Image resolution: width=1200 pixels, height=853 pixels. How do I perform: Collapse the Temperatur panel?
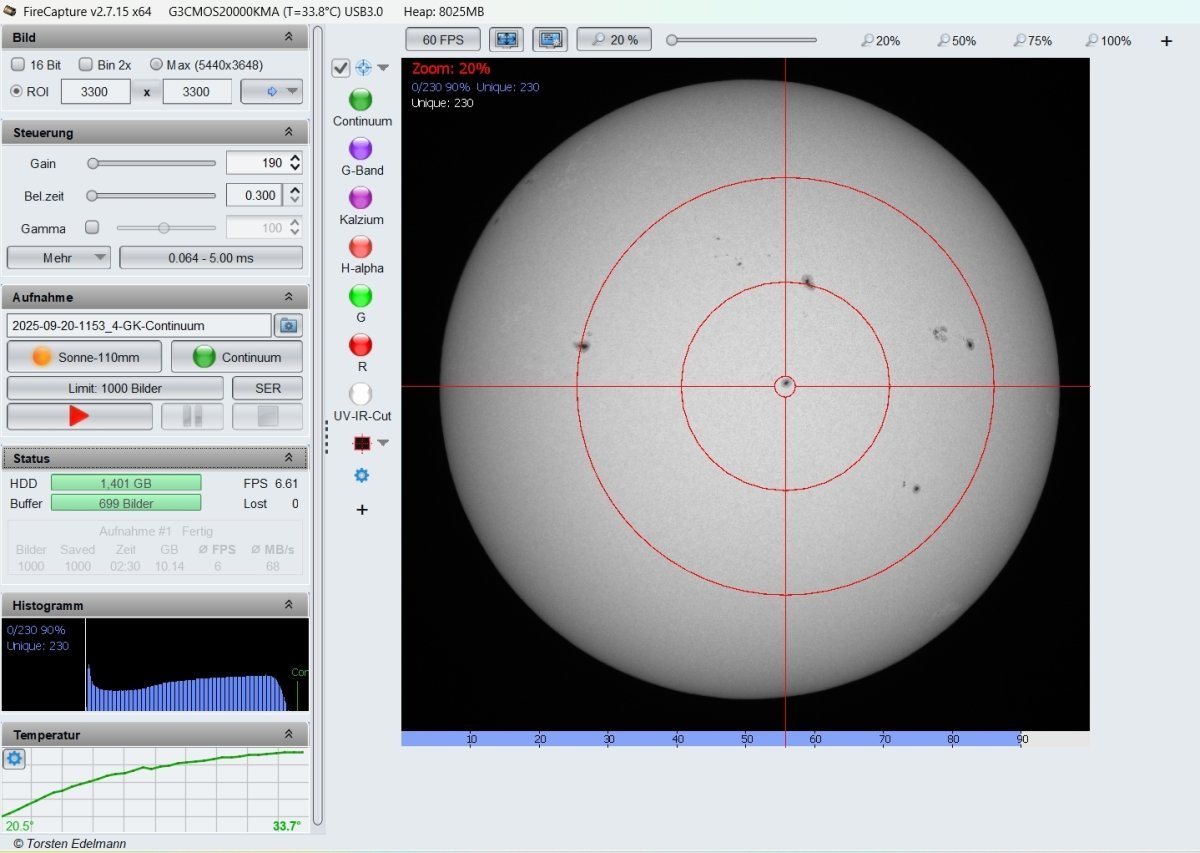point(289,735)
